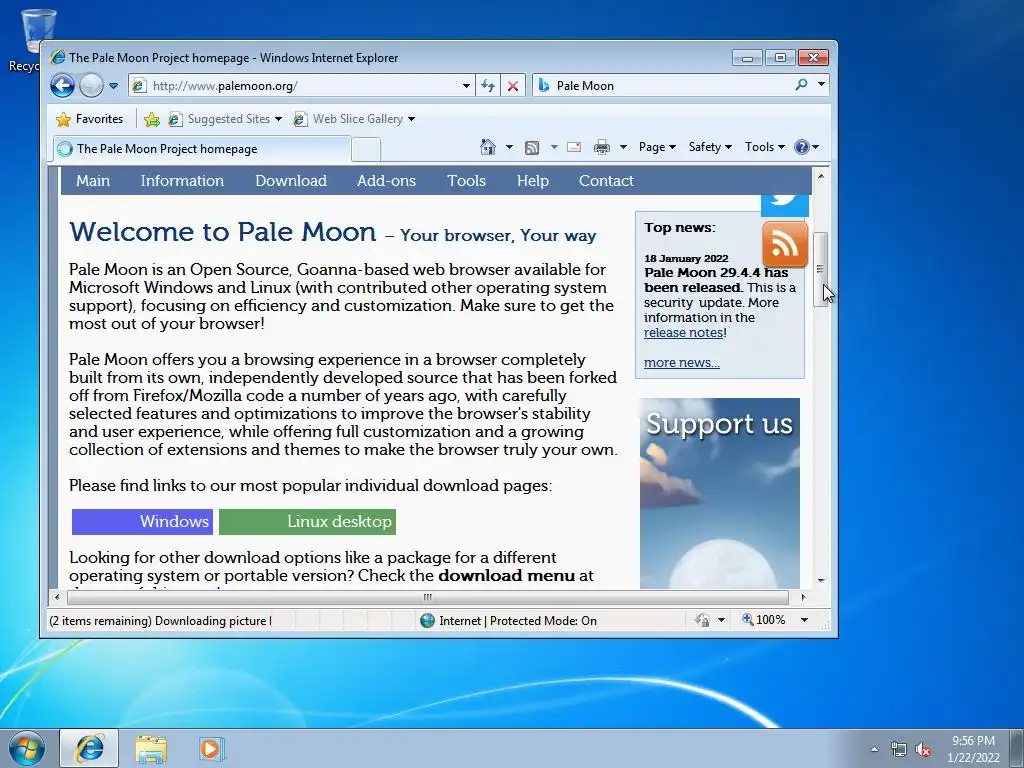
Task: Expand the Home button dropdown arrow
Action: pyautogui.click(x=509, y=147)
